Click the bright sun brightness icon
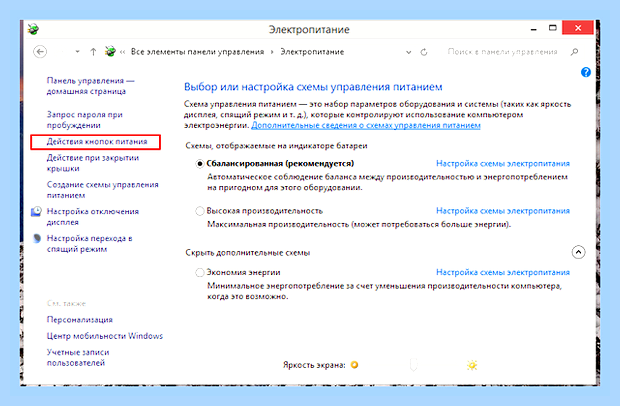The height and width of the screenshot is (406, 620). click(x=472, y=365)
